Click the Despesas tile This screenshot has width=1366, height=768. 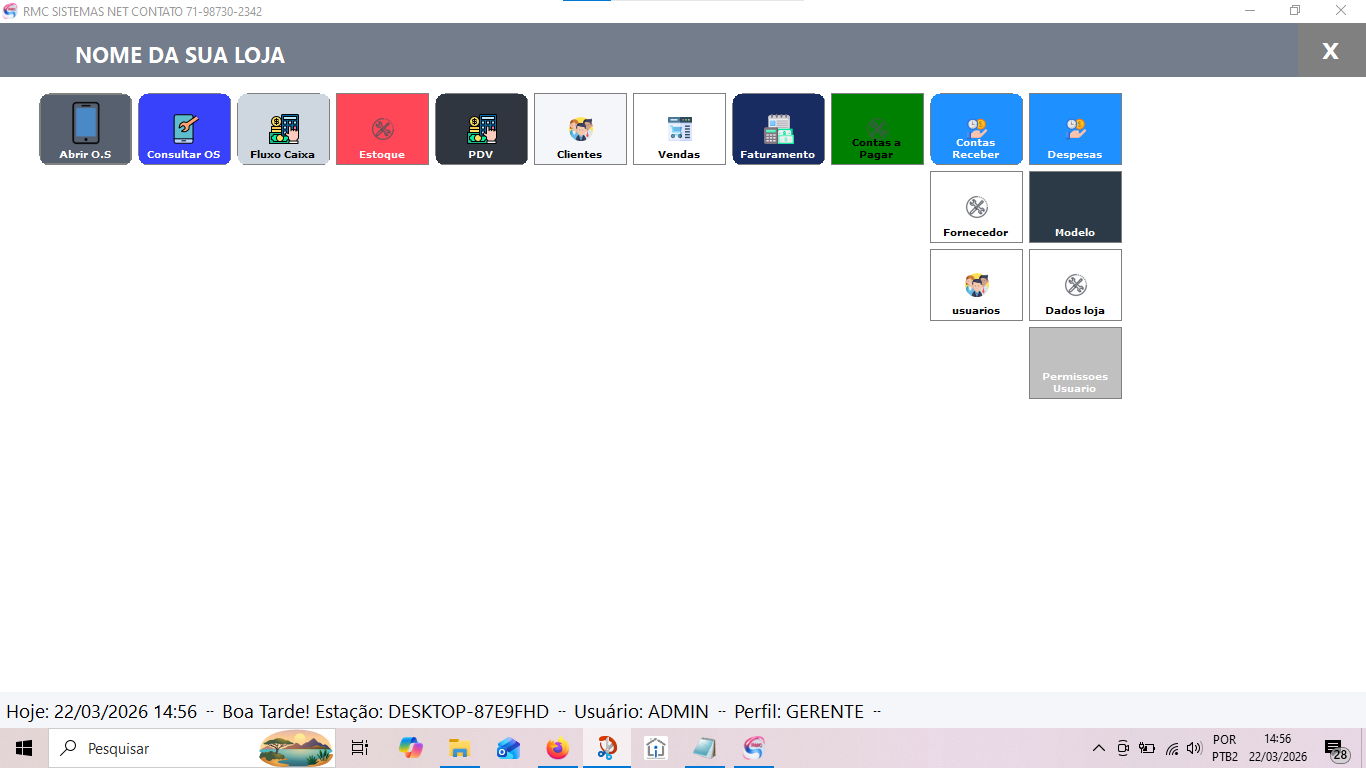pos(1075,129)
